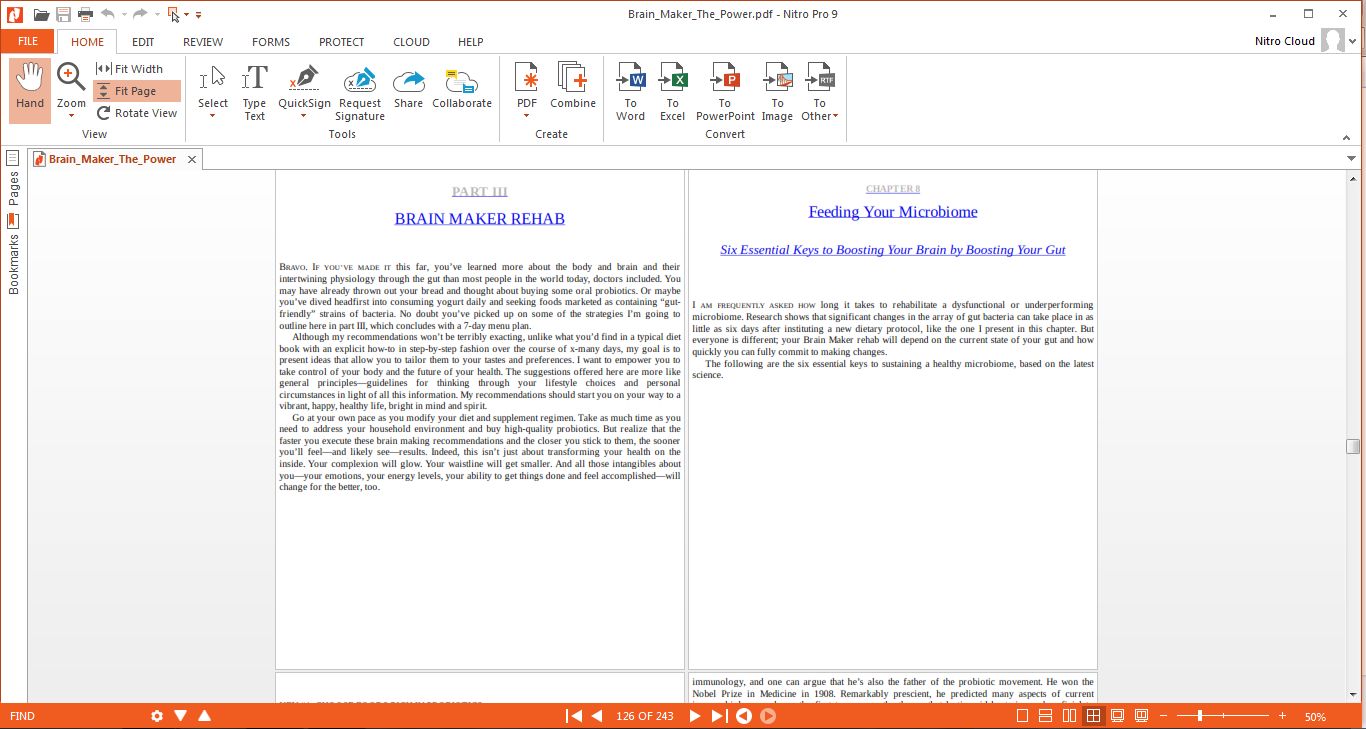Click the CHAPTER 8 heading link

point(893,189)
